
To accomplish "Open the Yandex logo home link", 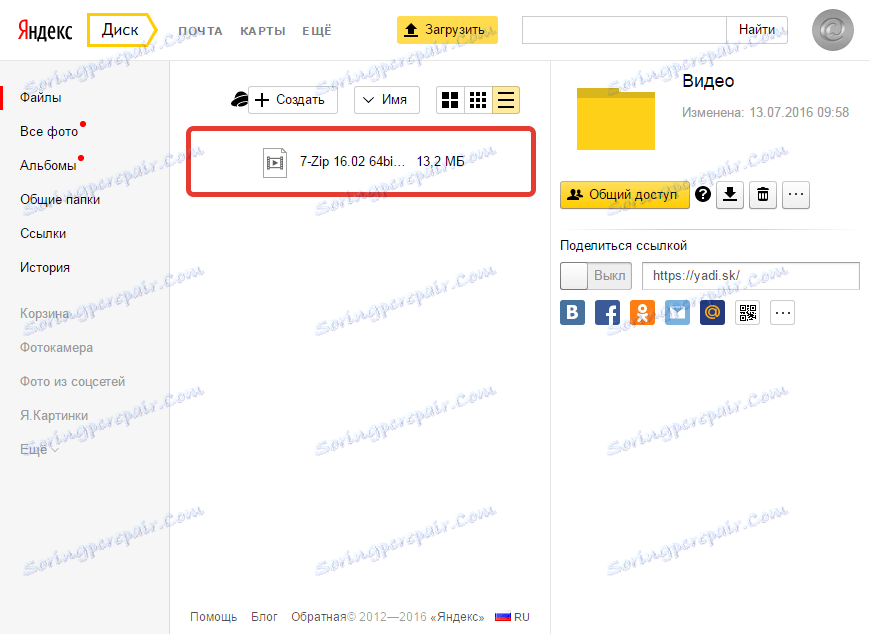I will click(45, 31).
